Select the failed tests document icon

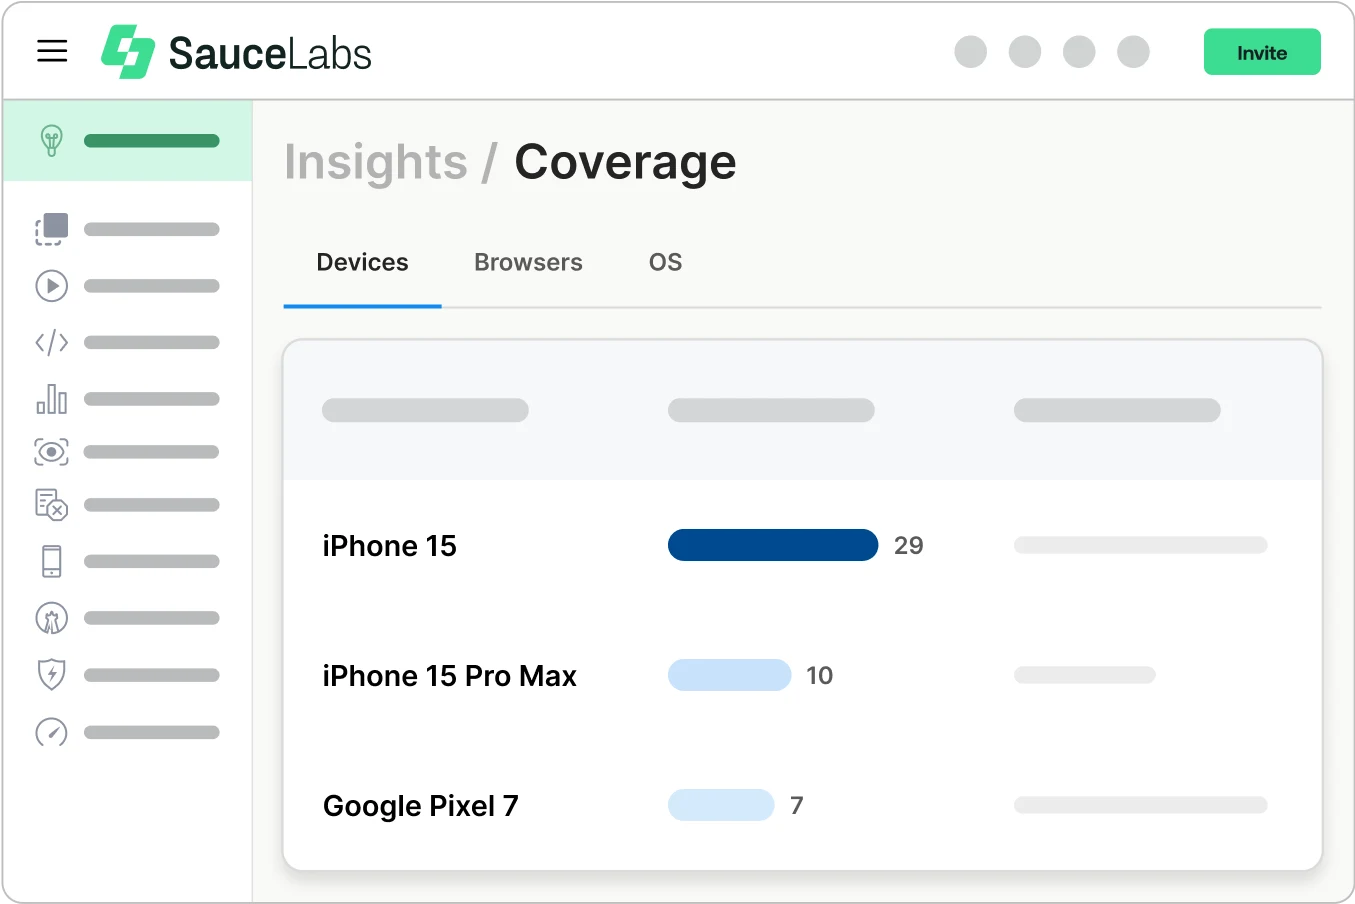51,505
